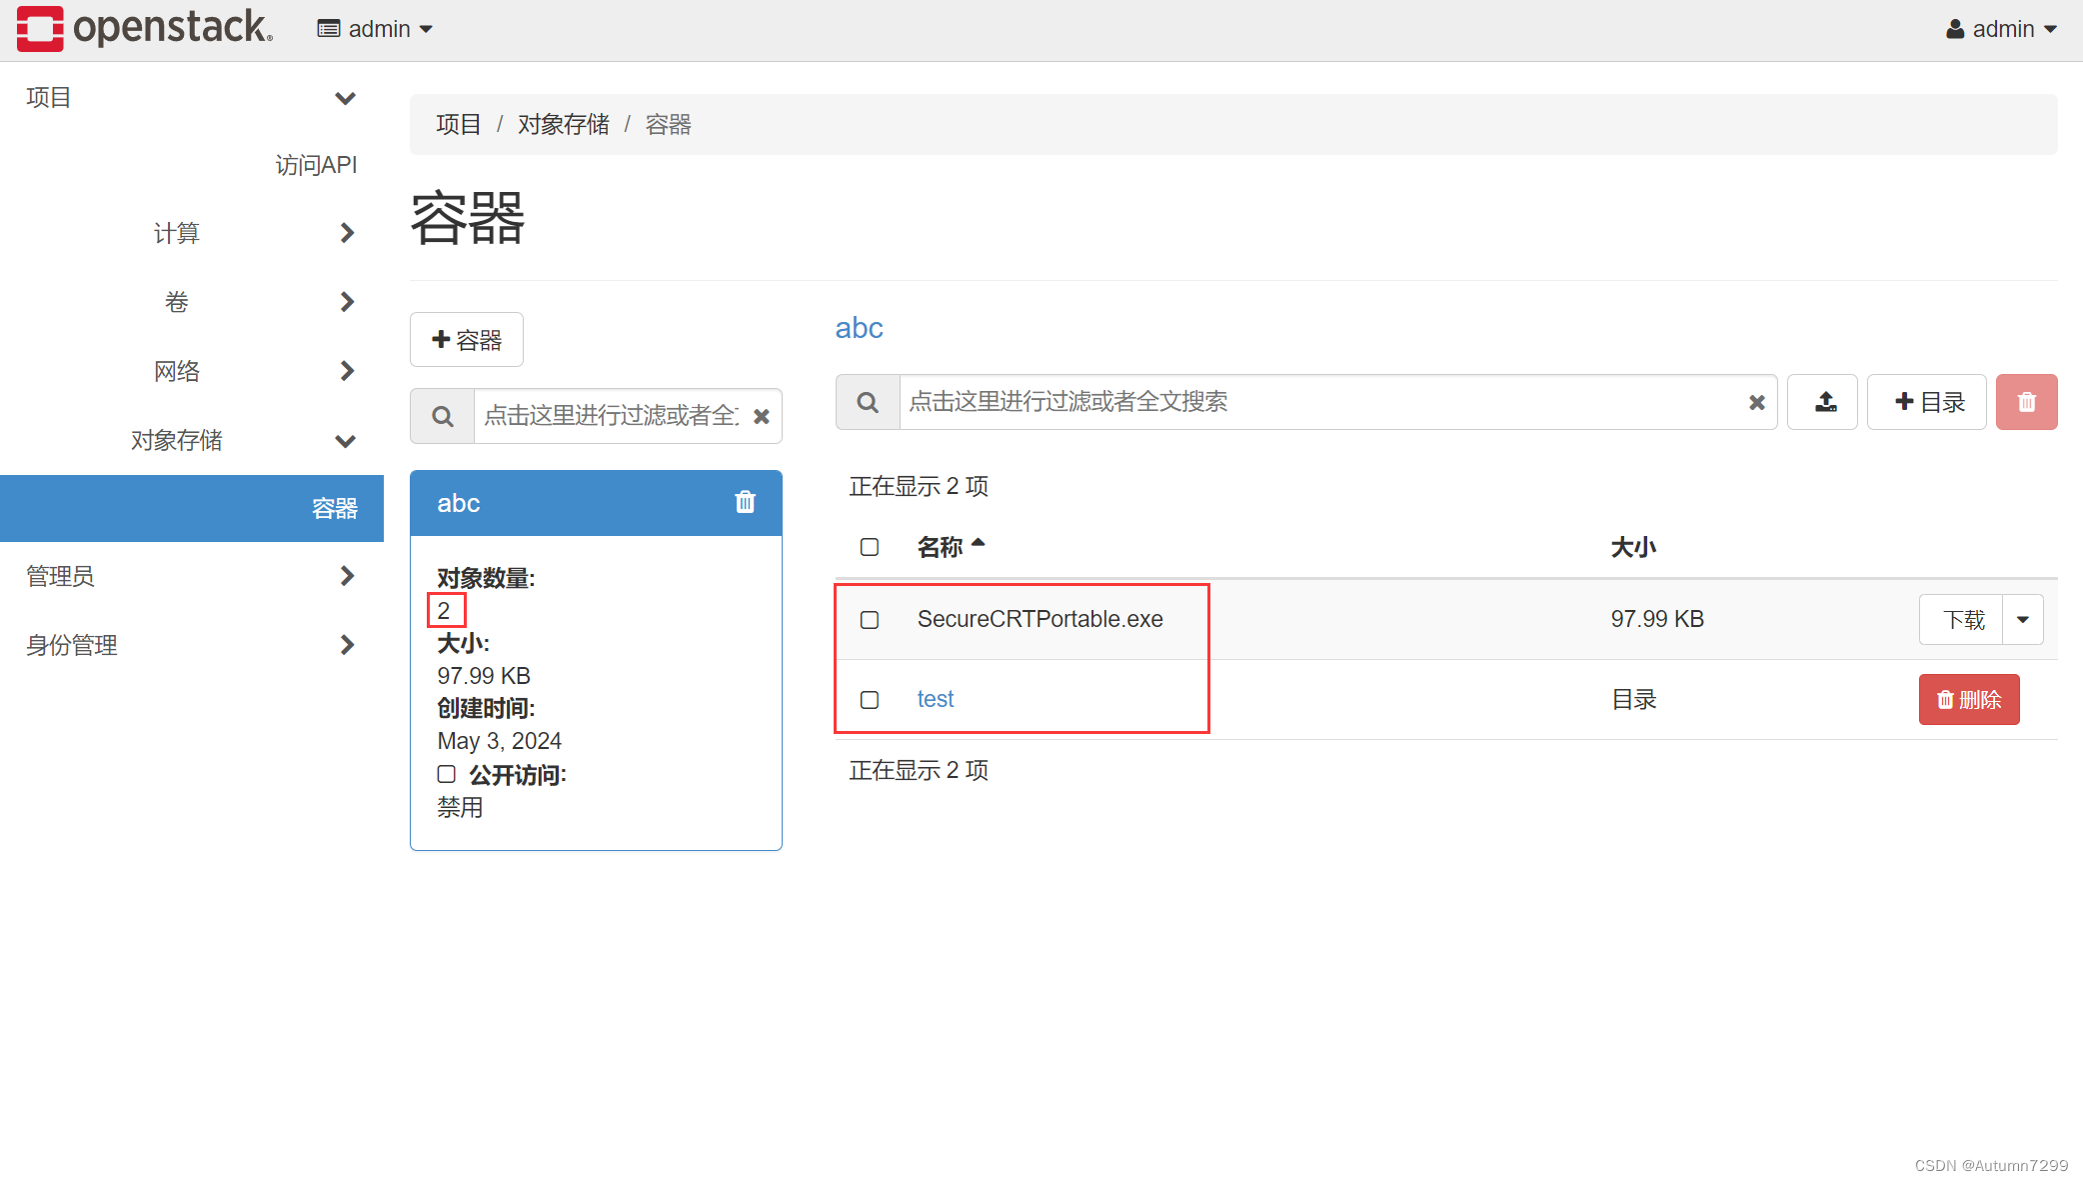The image size is (2083, 1181).
Task: Click the 97.99 KB size cell in file row
Action: tap(1657, 619)
